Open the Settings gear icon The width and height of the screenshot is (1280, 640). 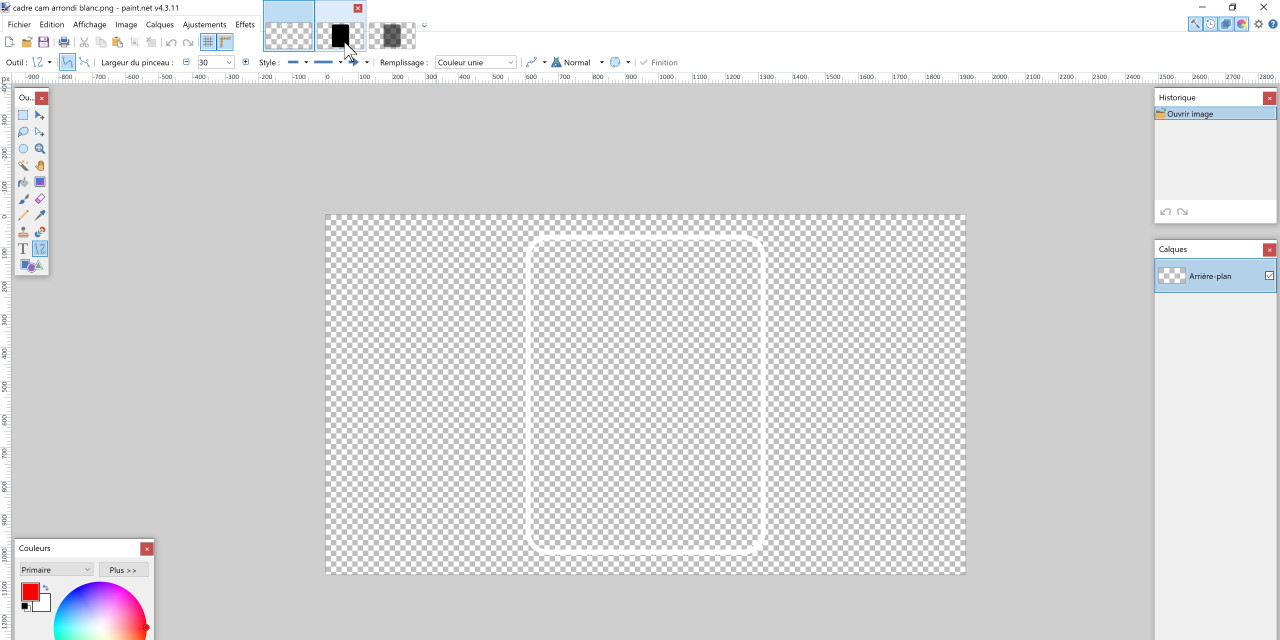click(x=1259, y=24)
